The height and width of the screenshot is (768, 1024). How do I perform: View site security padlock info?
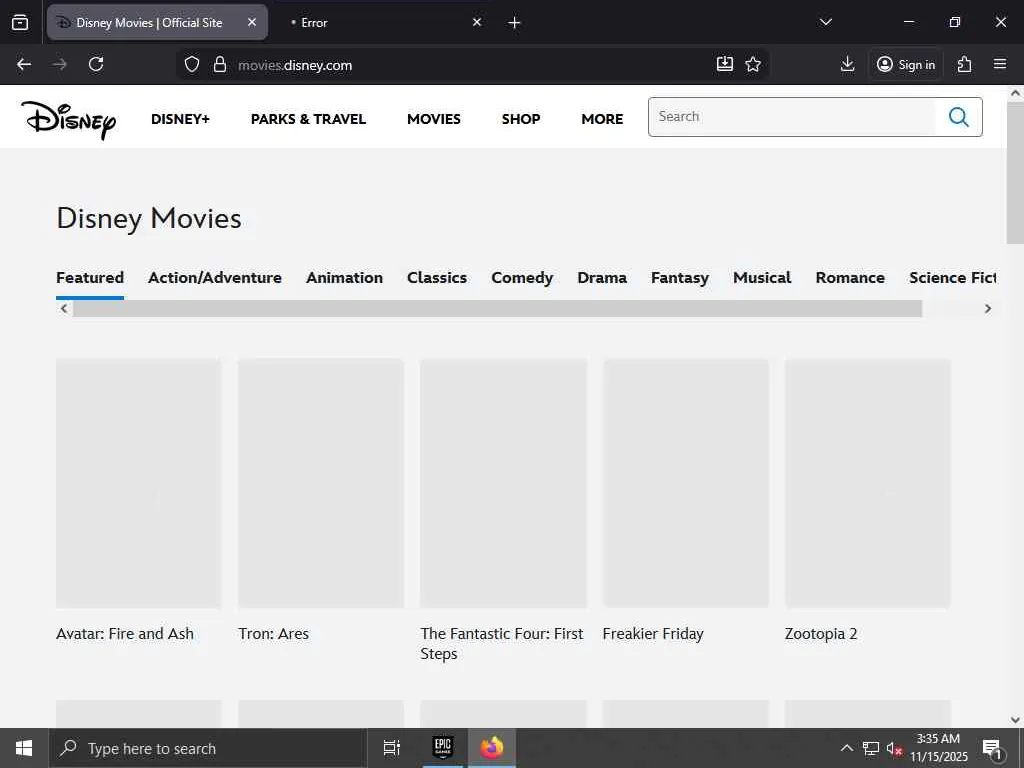click(220, 64)
